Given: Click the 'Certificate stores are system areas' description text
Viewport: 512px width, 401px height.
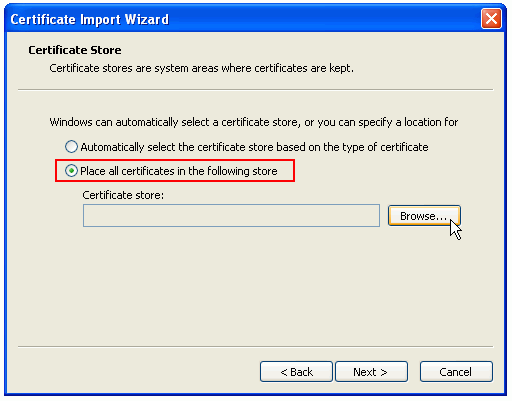Looking at the screenshot, I should point(201,68).
